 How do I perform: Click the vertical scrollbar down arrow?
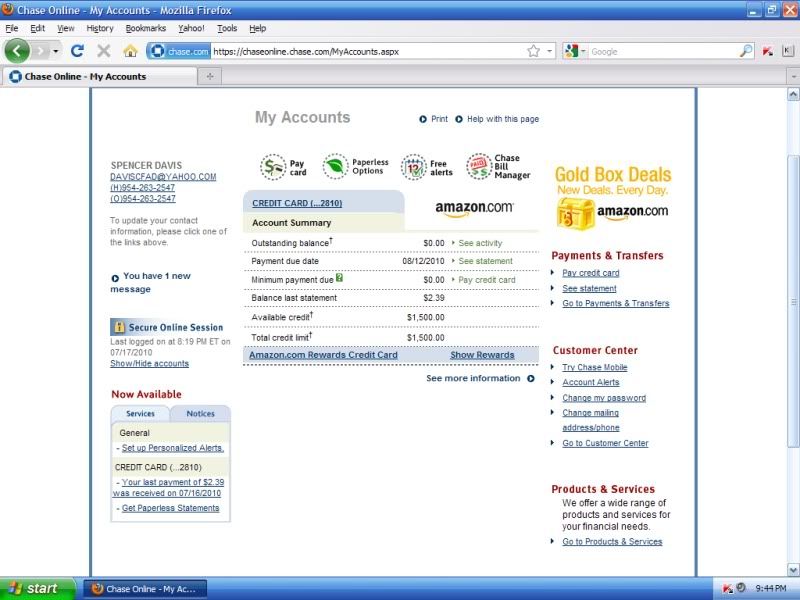(793, 569)
